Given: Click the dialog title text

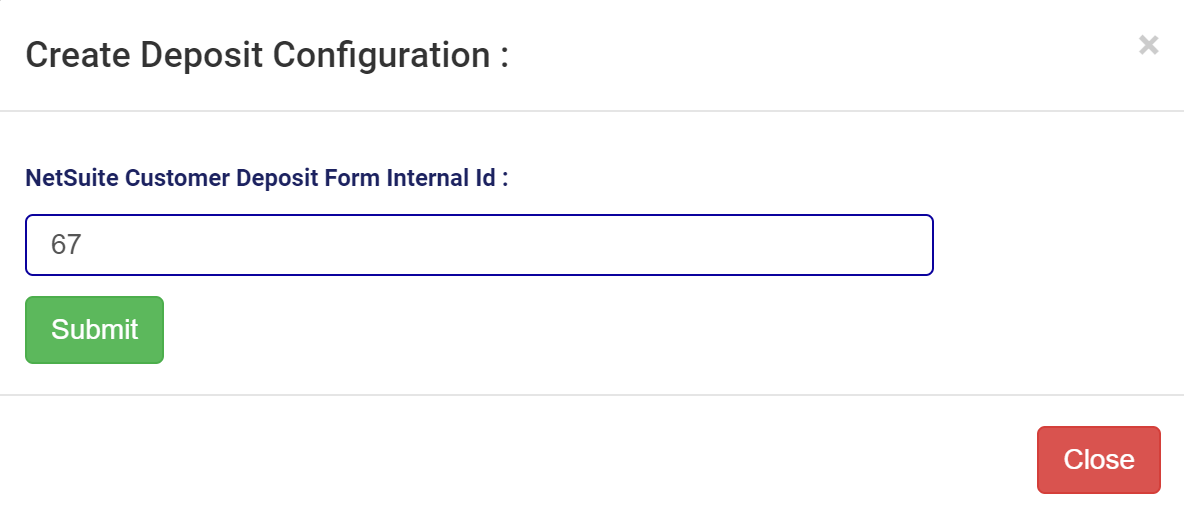Looking at the screenshot, I should (x=267, y=55).
